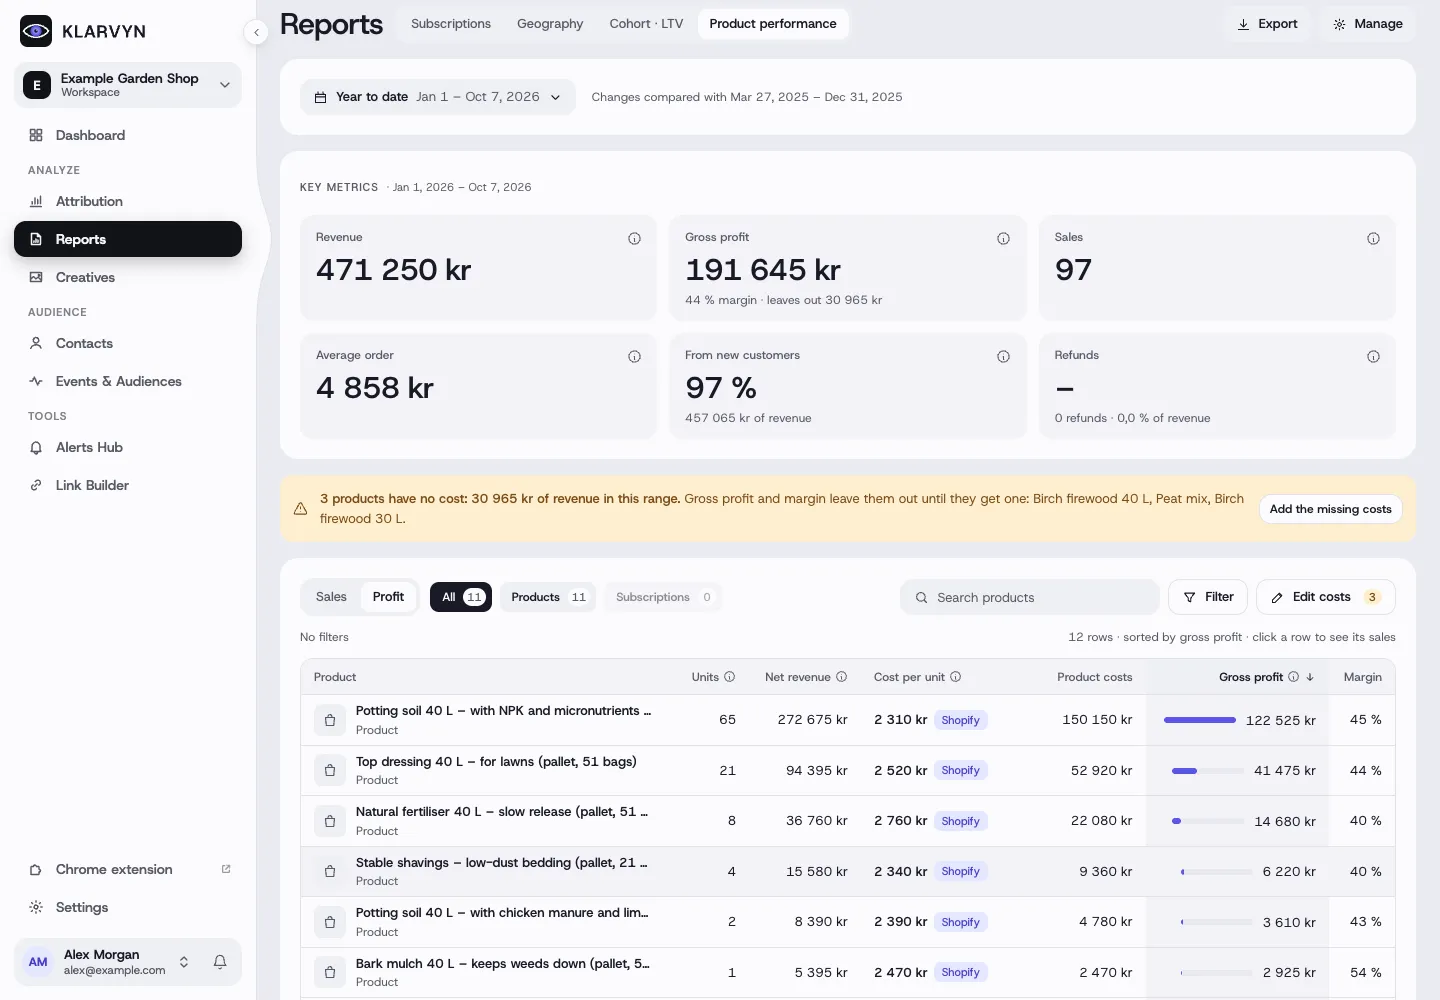Click the Units column info icon

click(x=730, y=677)
